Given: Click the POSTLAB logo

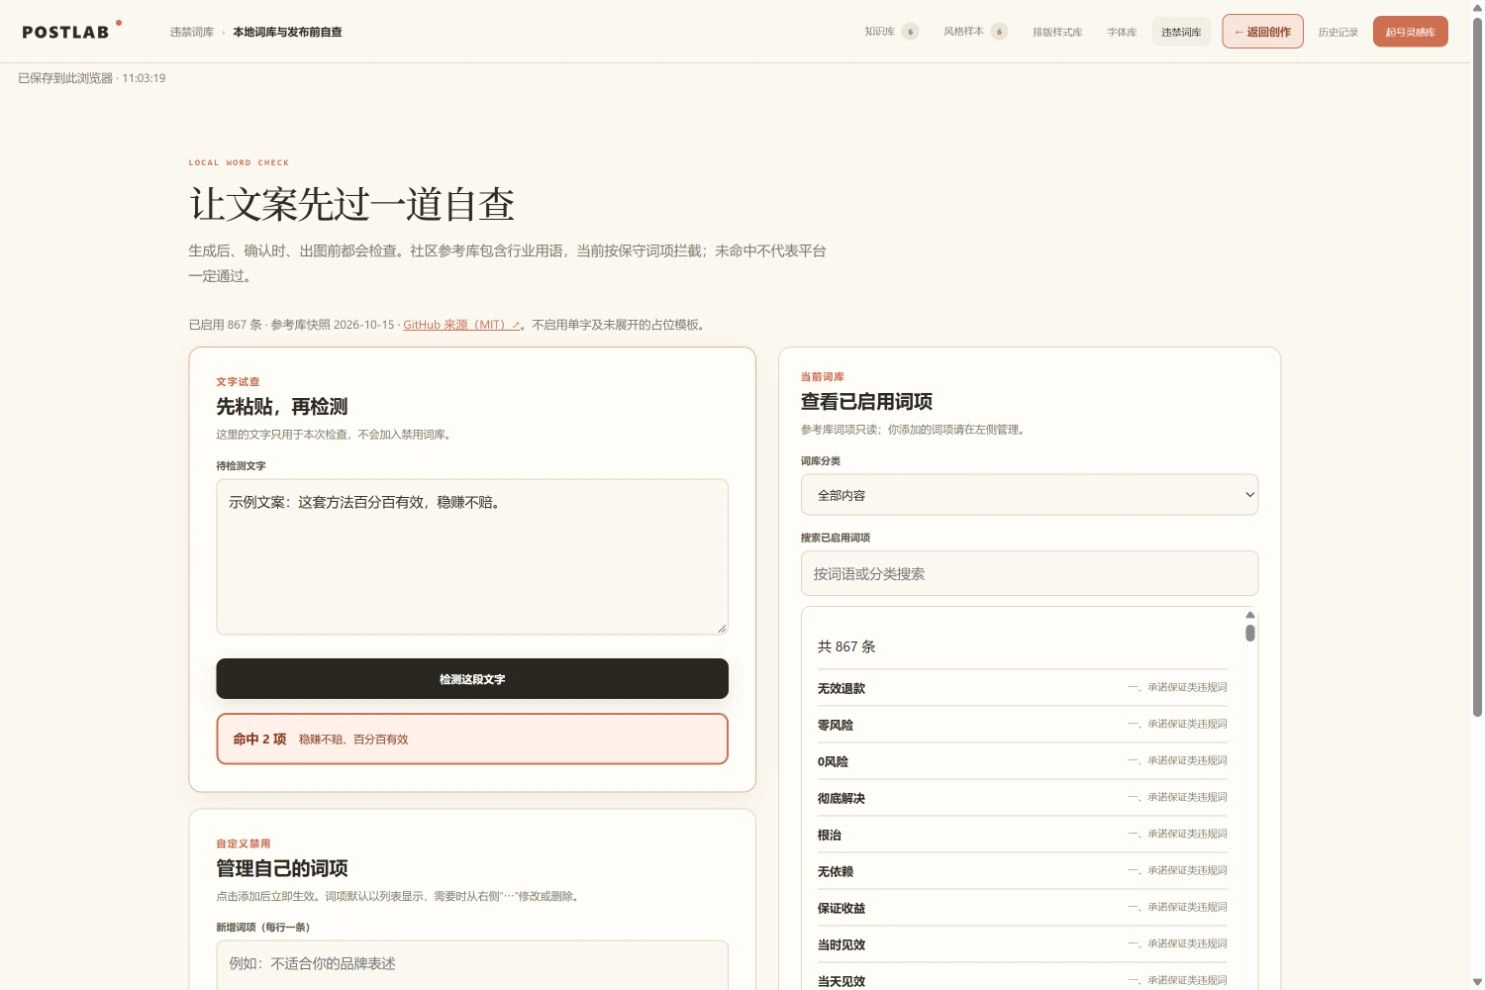Looking at the screenshot, I should 71,31.
